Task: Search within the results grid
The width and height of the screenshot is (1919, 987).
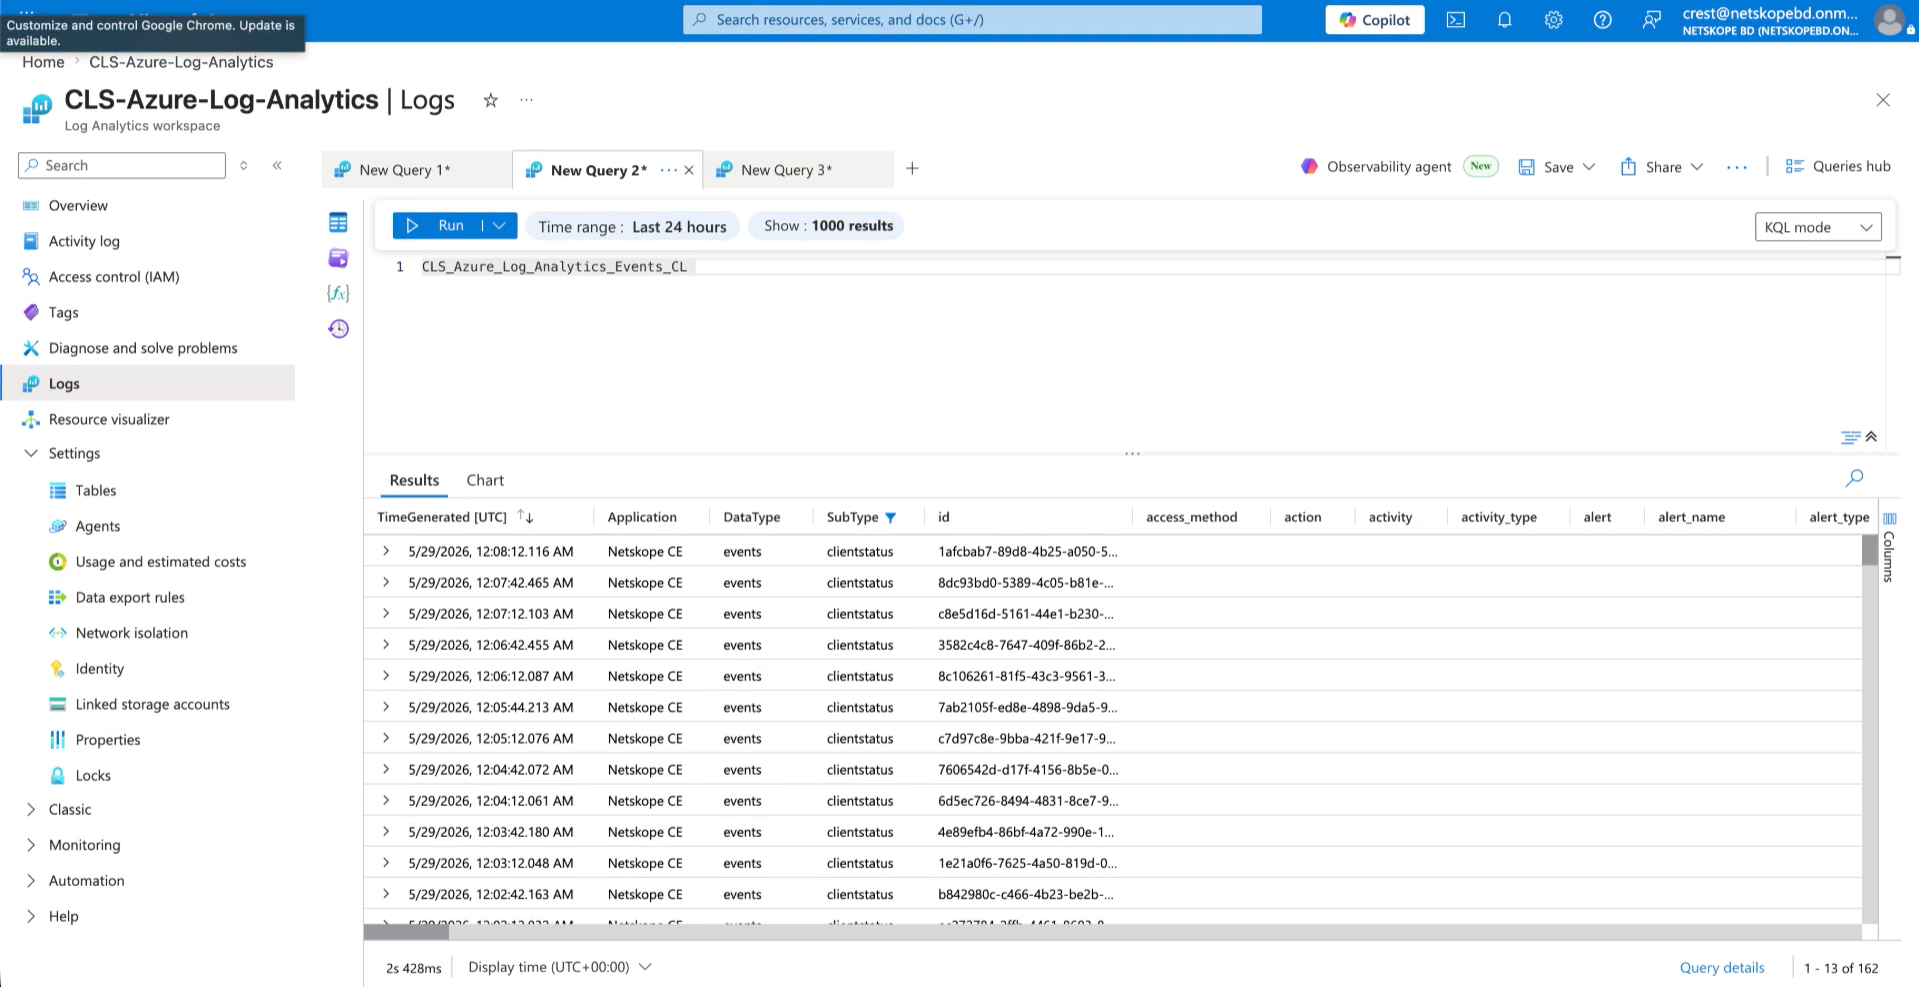Action: (1854, 478)
